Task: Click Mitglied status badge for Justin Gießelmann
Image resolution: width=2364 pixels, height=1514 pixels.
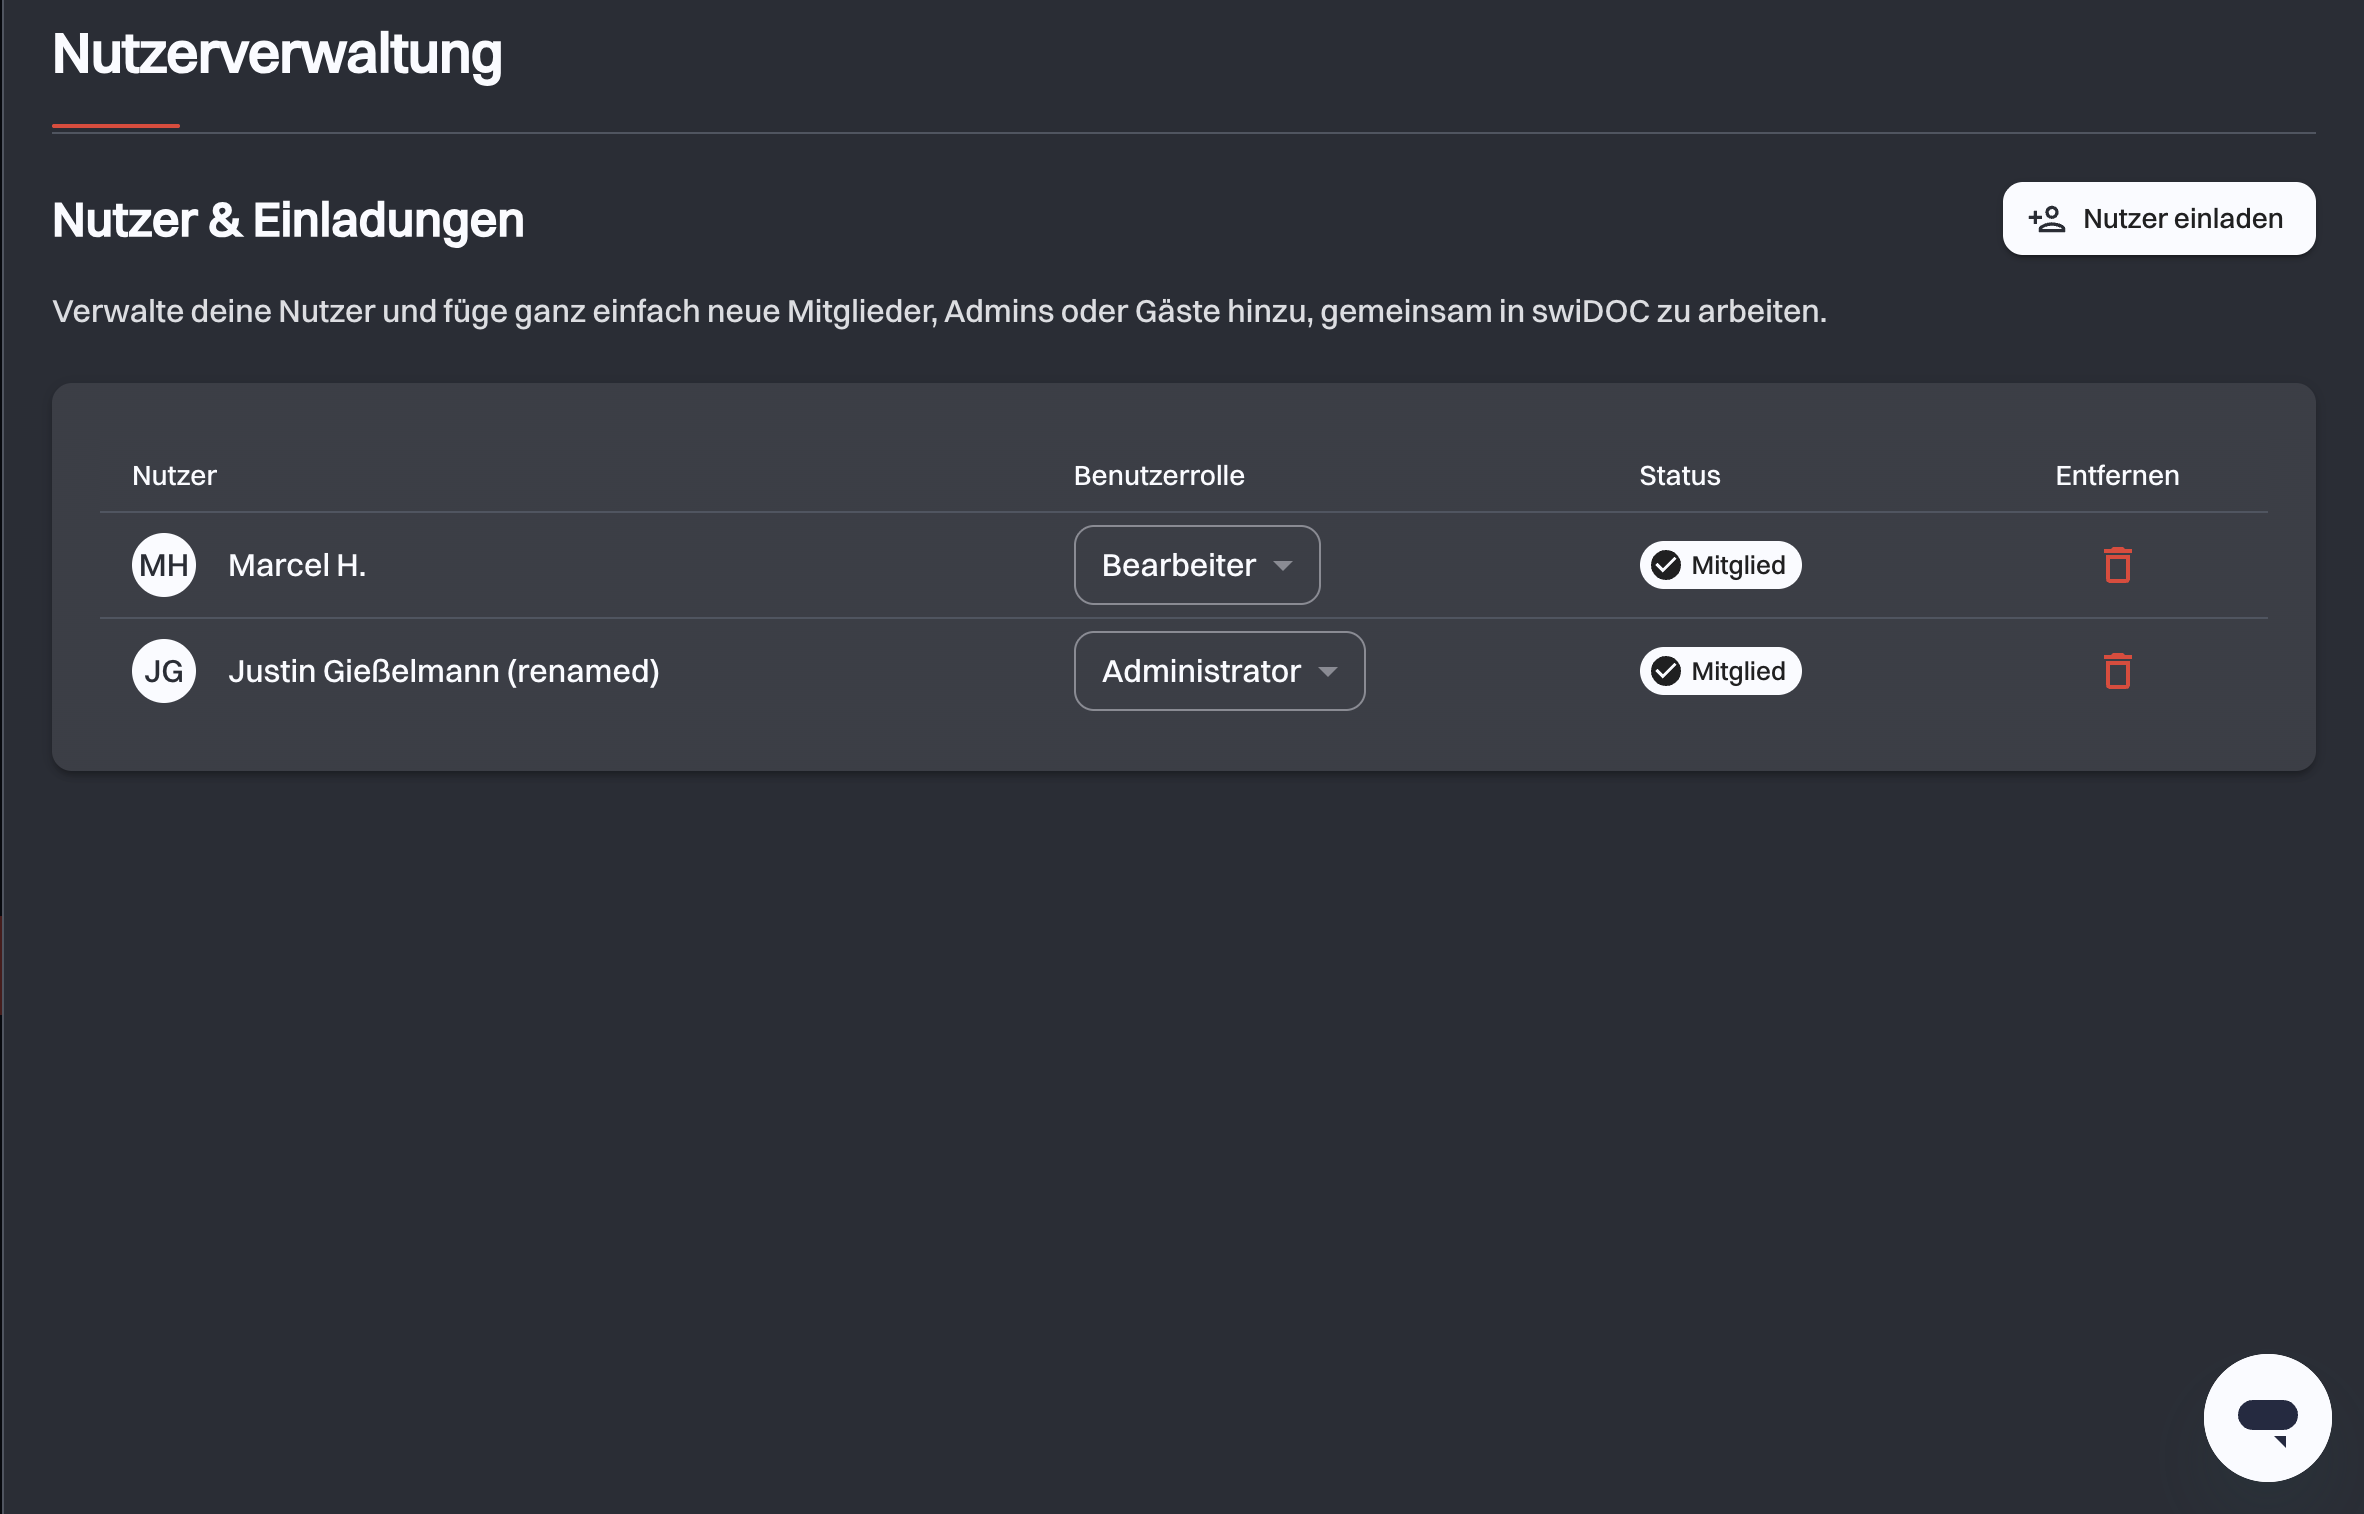Action: click(x=1720, y=671)
